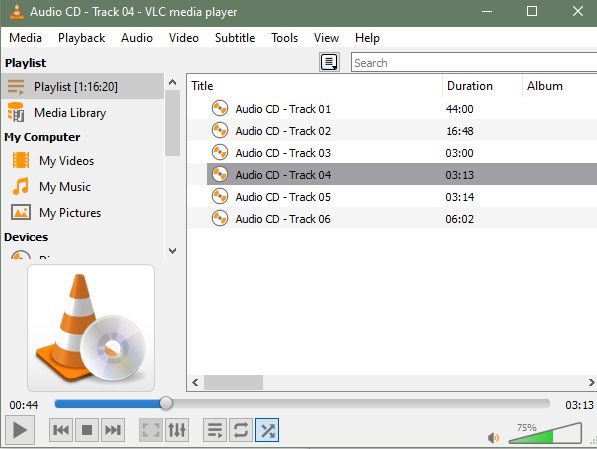Viewport: 597px width, 449px height.
Task: Click the My Music note icon
Action: tap(21, 186)
